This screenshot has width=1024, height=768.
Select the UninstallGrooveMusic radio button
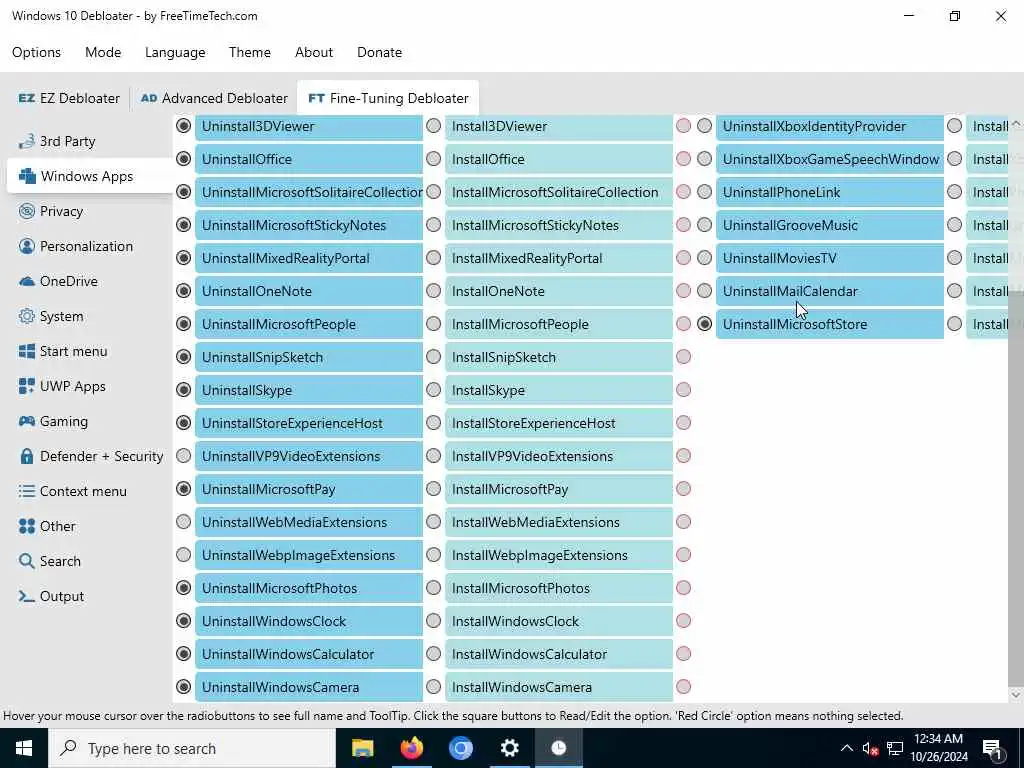tap(705, 225)
